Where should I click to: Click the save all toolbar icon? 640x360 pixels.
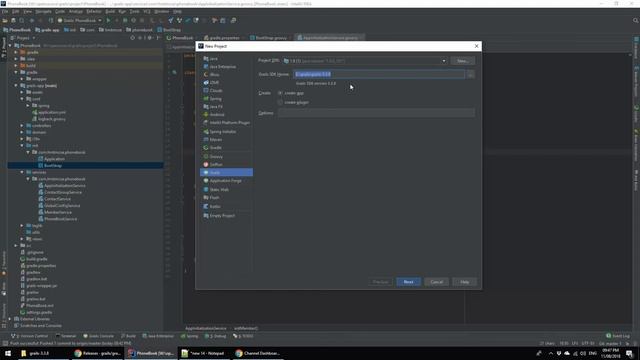(13, 20)
